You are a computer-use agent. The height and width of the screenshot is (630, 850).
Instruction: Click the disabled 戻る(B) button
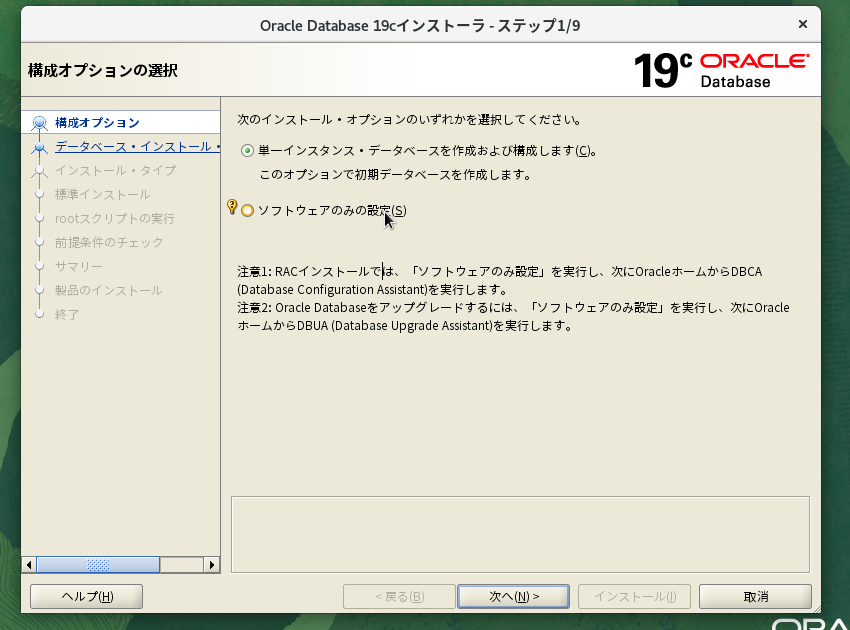coord(399,596)
